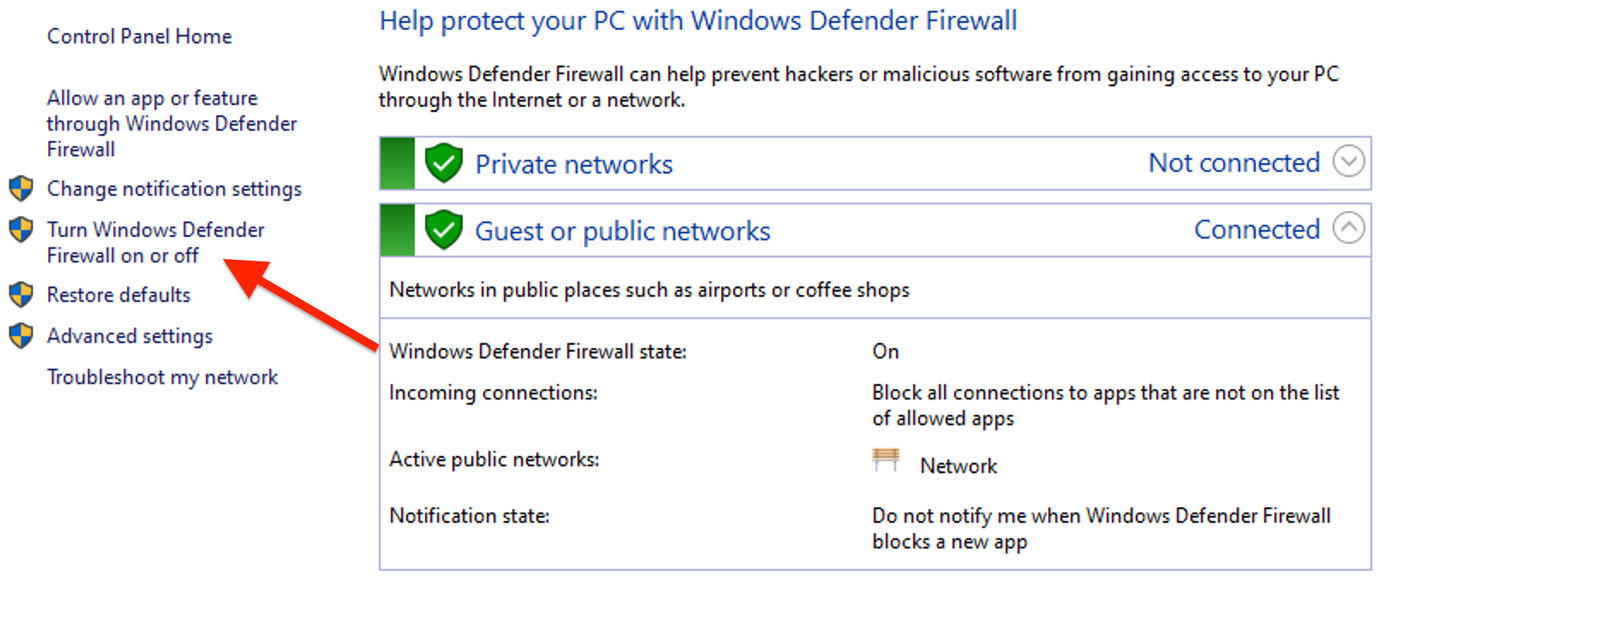Click the Restore defaults link
This screenshot has height=636, width=1600.
tap(117, 294)
